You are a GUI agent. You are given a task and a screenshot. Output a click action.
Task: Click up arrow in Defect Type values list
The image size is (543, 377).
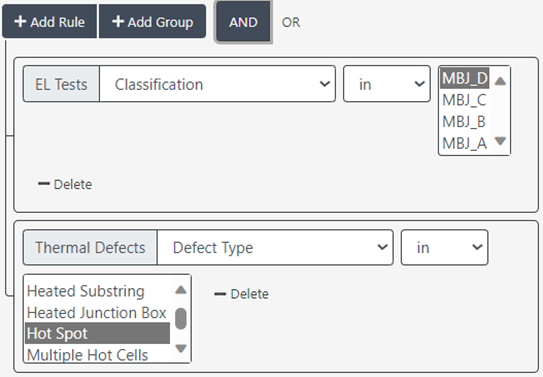tap(181, 289)
